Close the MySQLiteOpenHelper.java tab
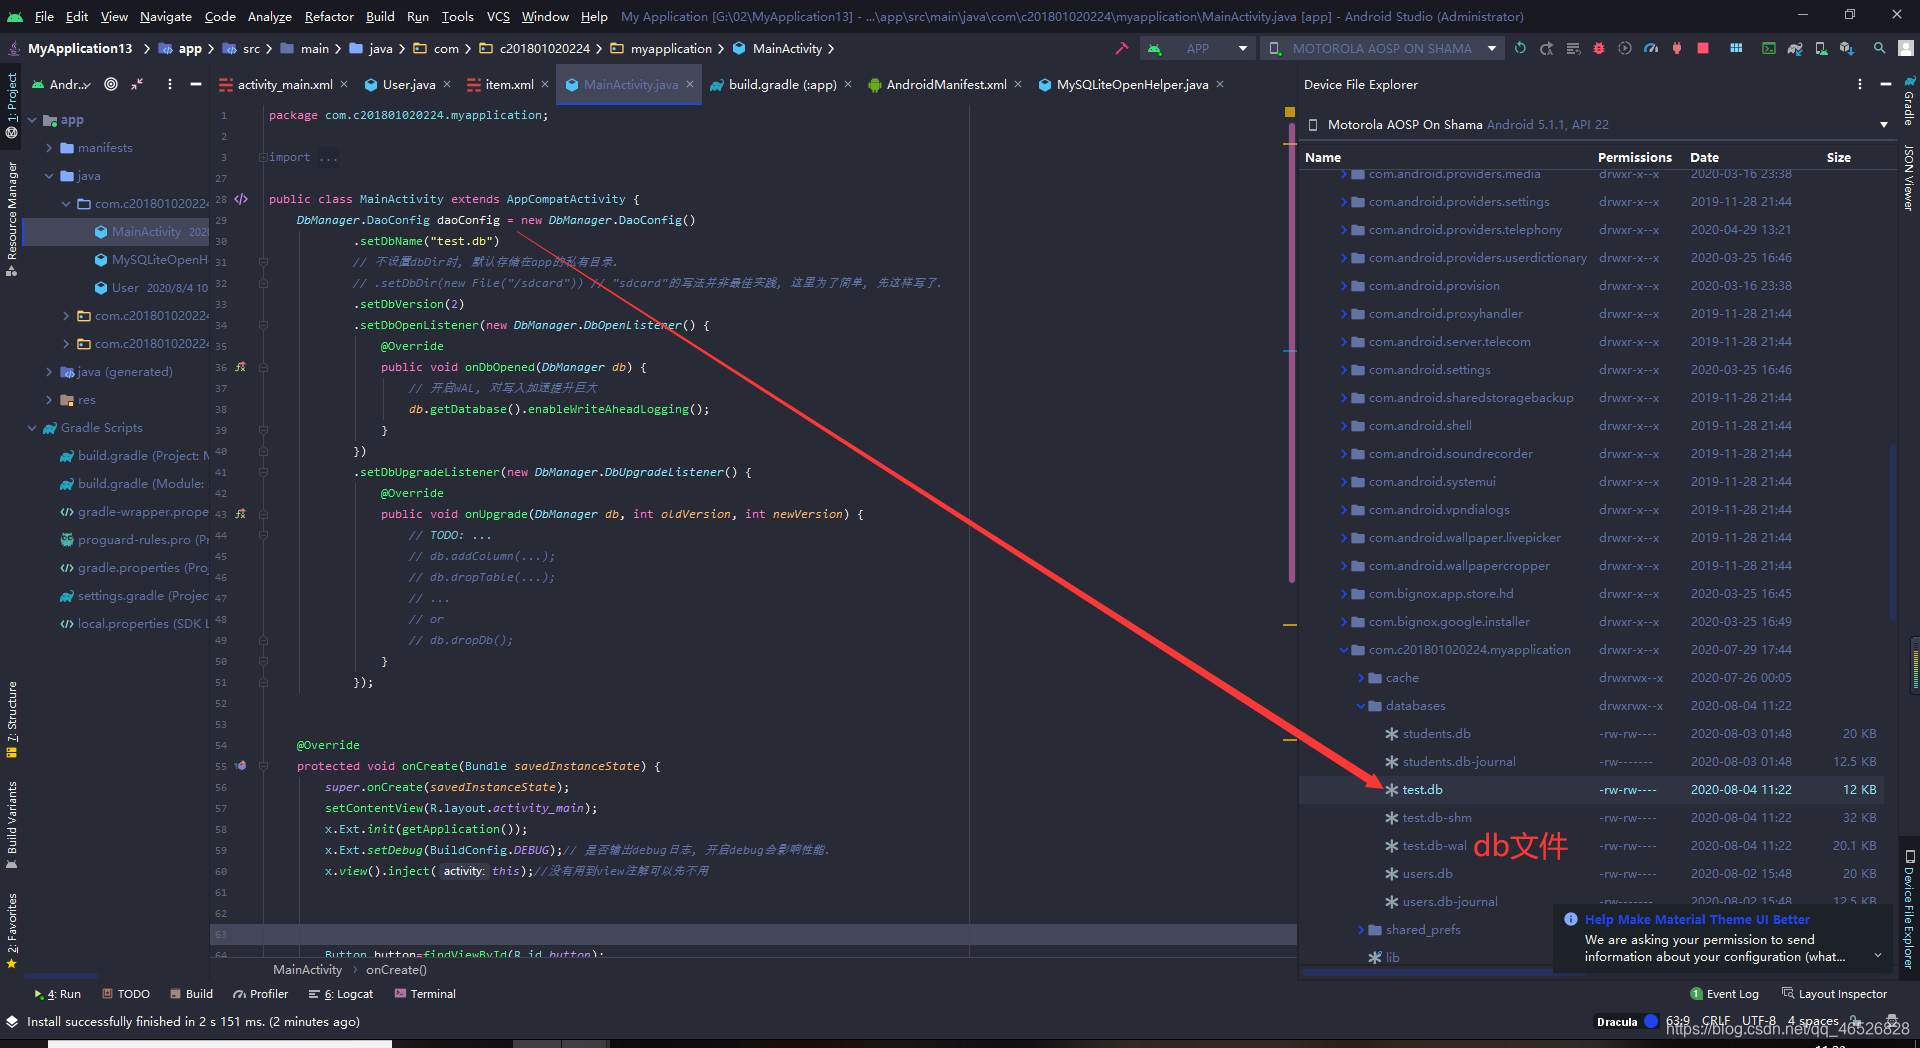Viewport: 1920px width, 1048px height. click(x=1220, y=85)
